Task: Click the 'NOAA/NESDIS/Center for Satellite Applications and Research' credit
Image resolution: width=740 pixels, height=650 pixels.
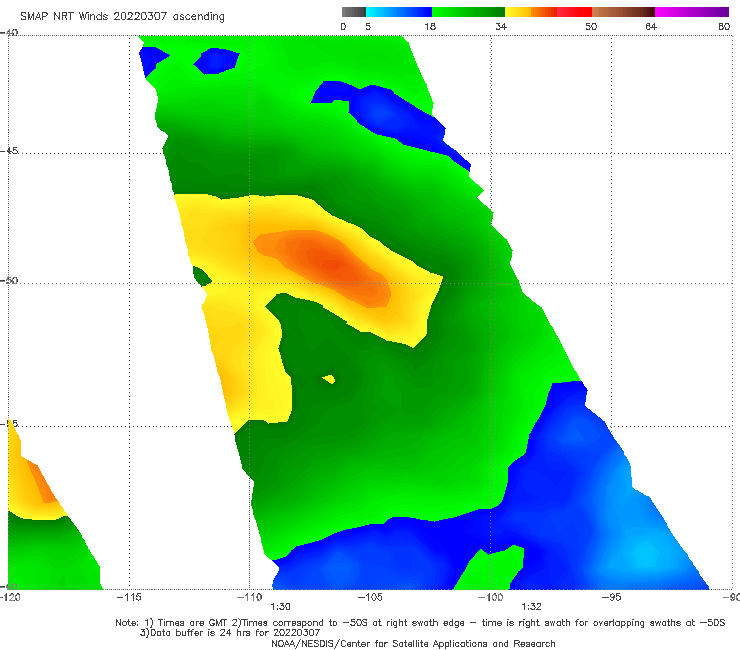Action: point(413,643)
